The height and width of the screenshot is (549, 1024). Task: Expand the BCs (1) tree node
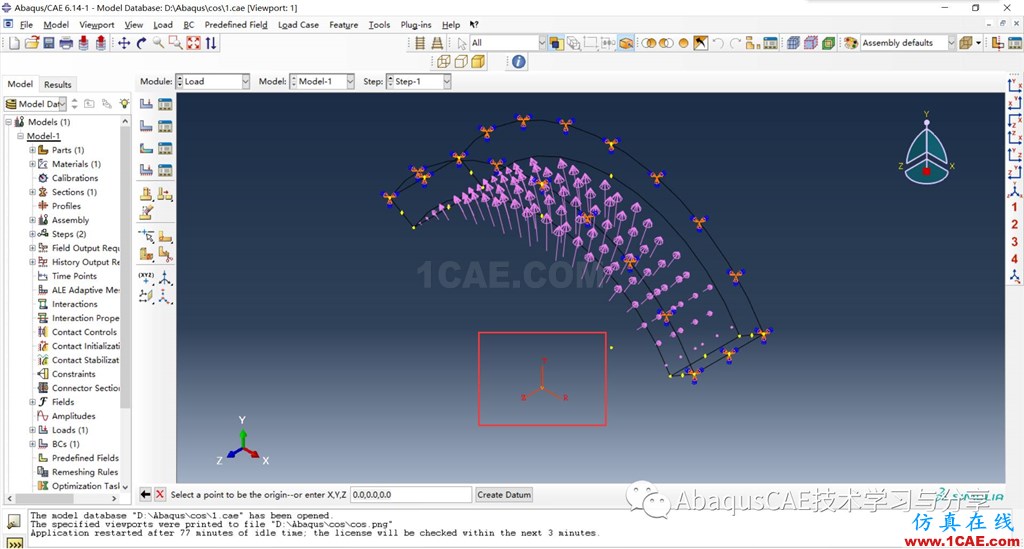point(33,444)
